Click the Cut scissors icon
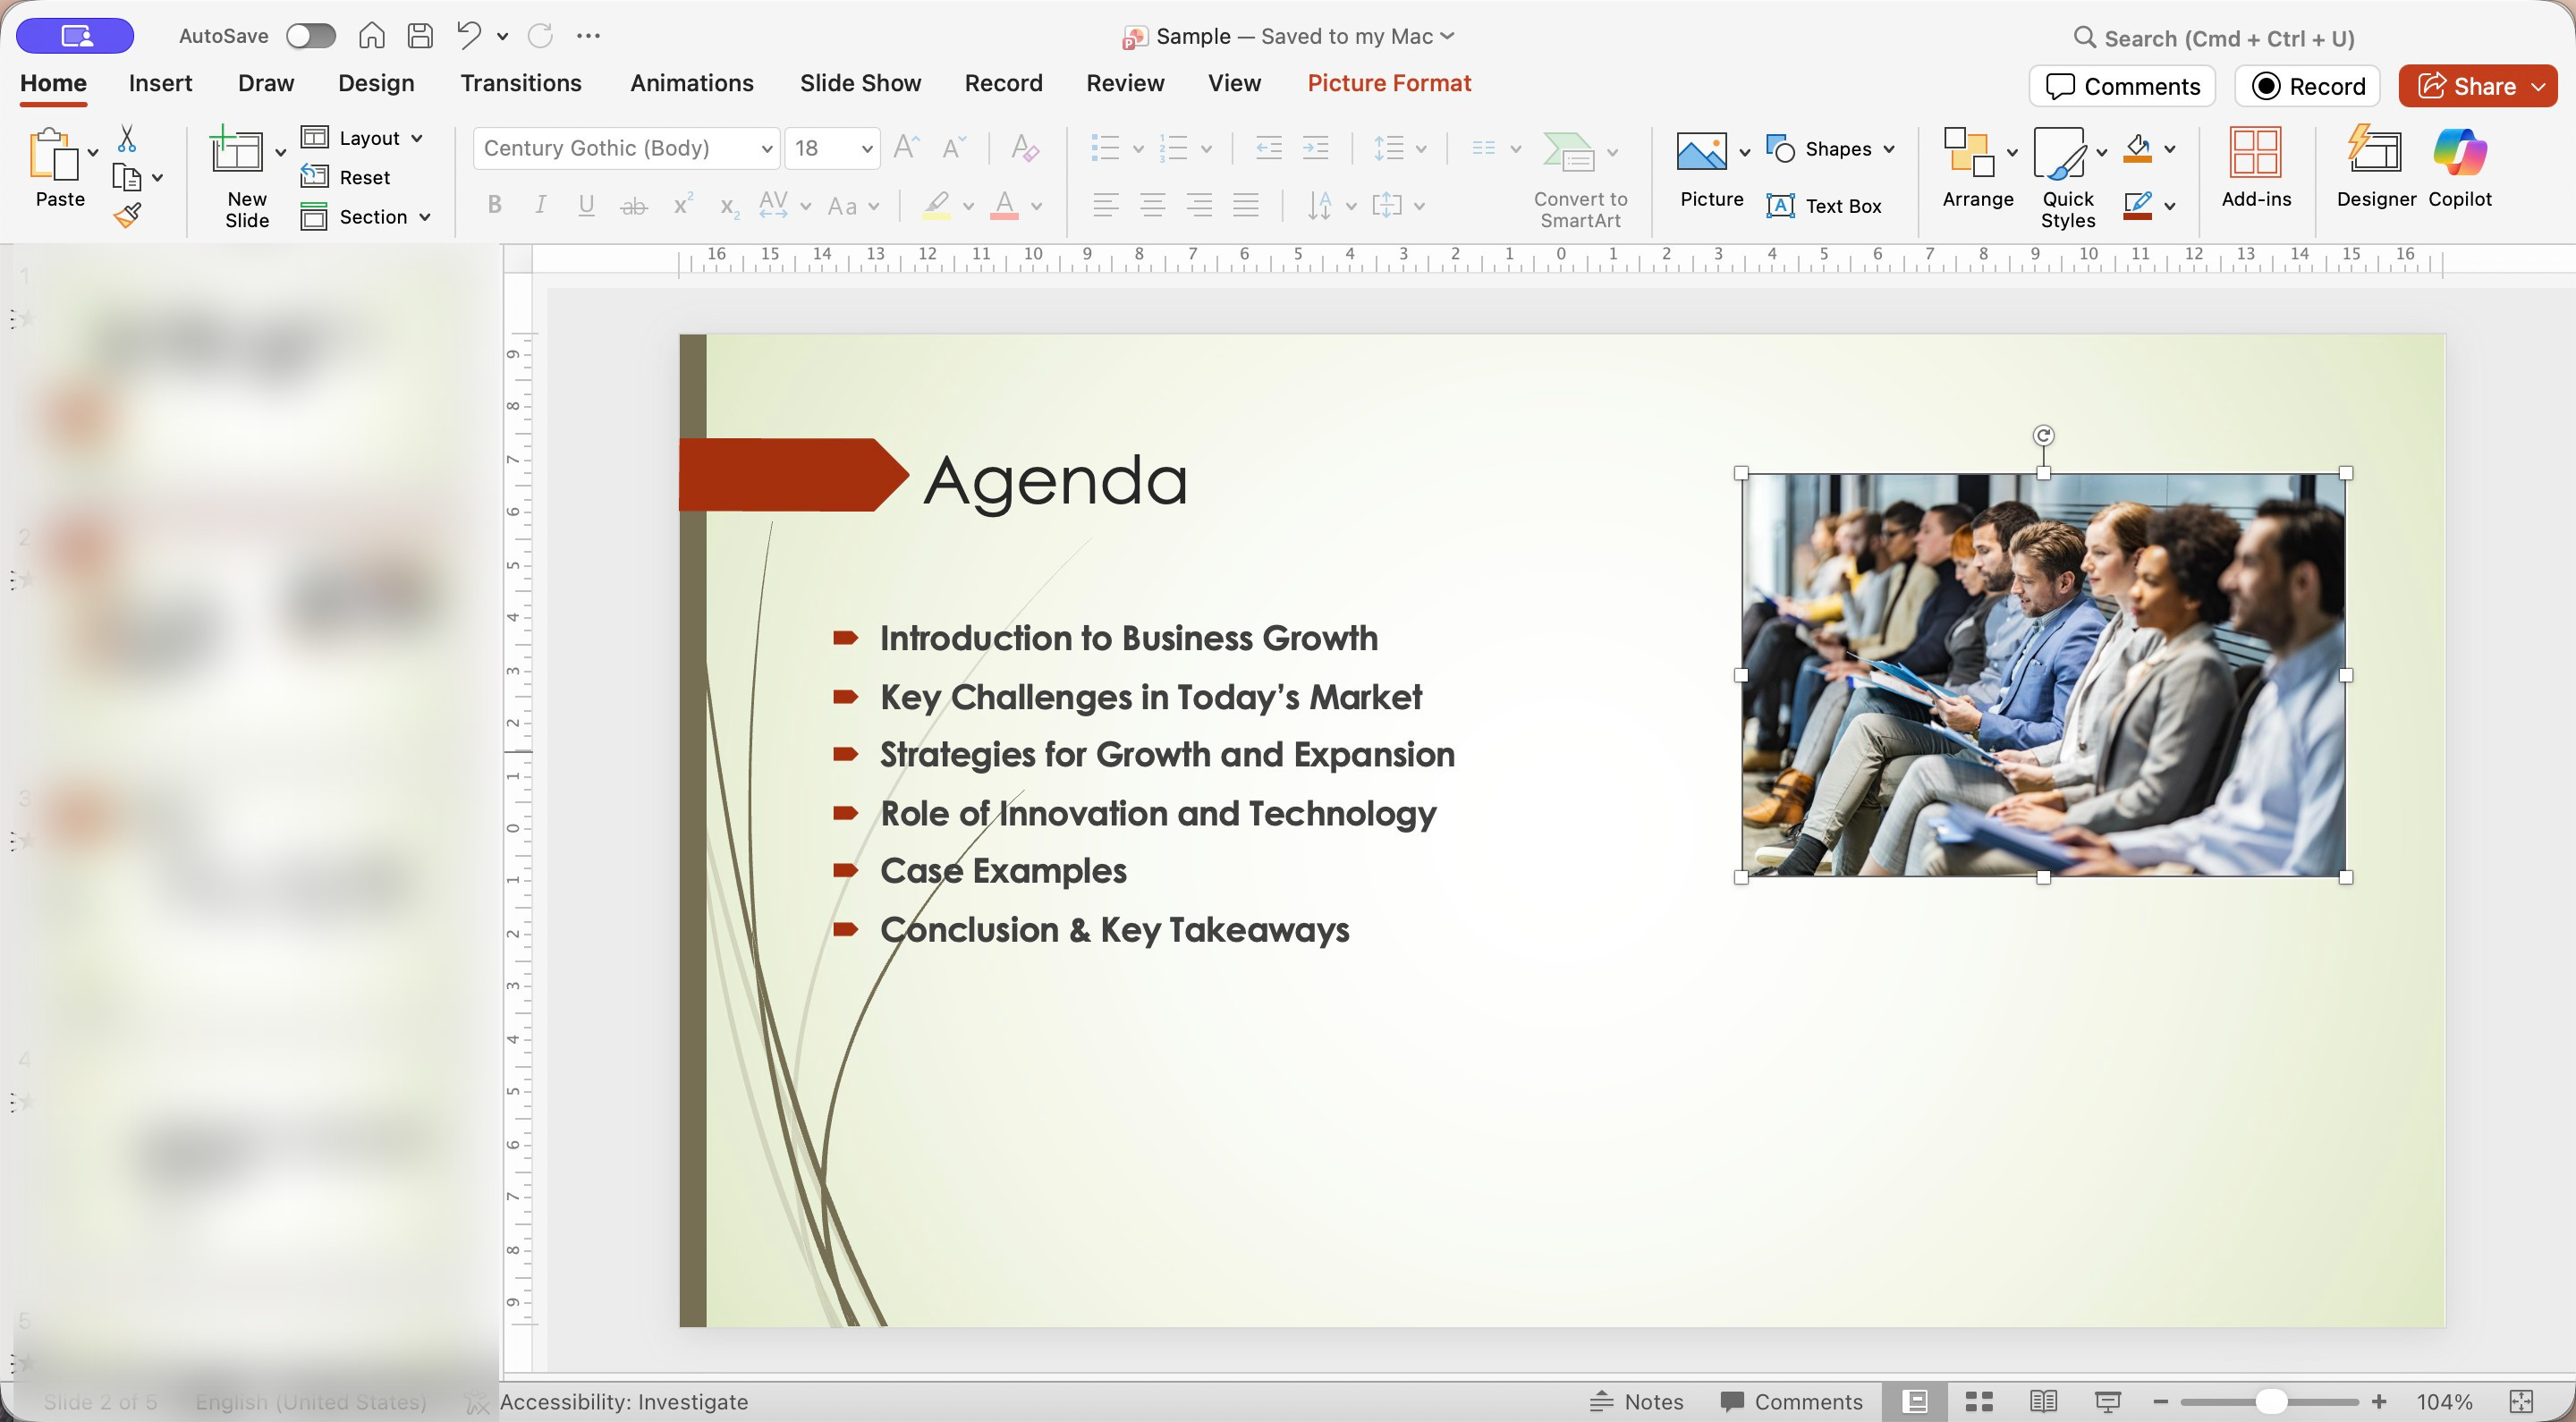 pos(127,137)
